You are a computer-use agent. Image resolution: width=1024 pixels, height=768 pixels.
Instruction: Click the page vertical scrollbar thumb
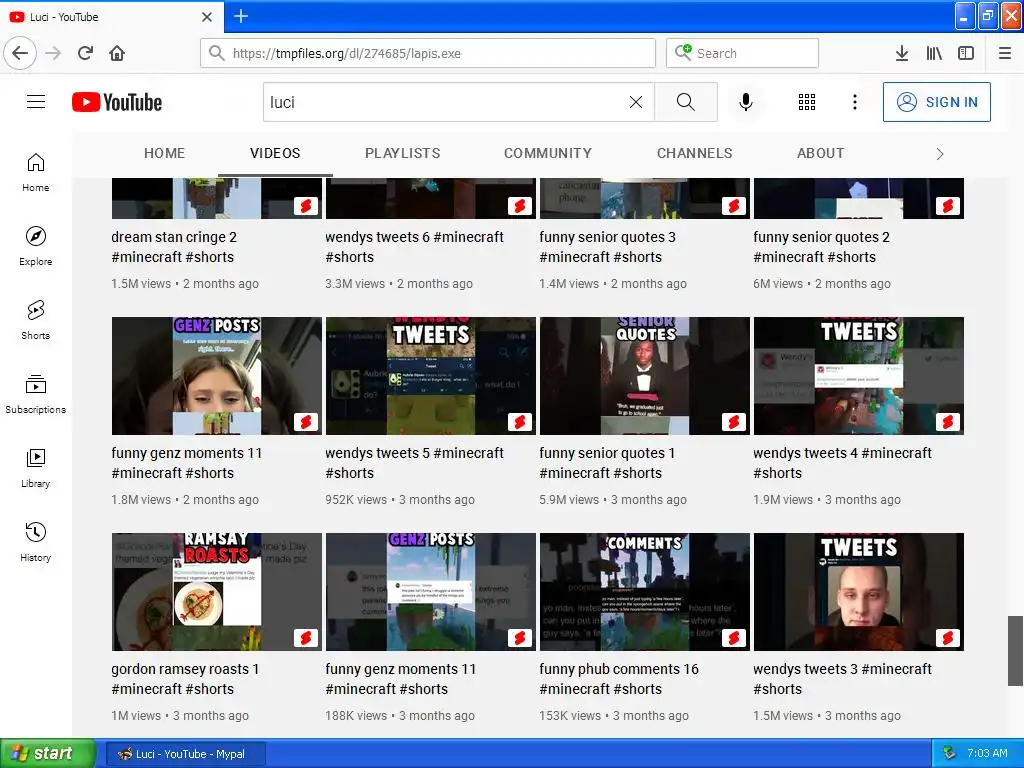click(x=1015, y=650)
